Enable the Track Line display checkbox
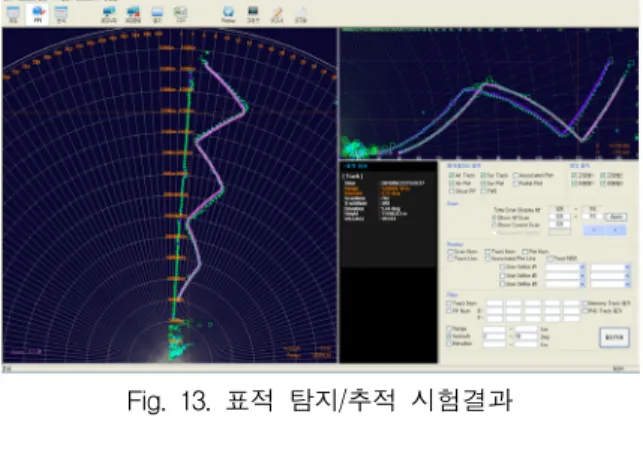Screen dimensions: 643x465 pyautogui.click(x=450, y=259)
